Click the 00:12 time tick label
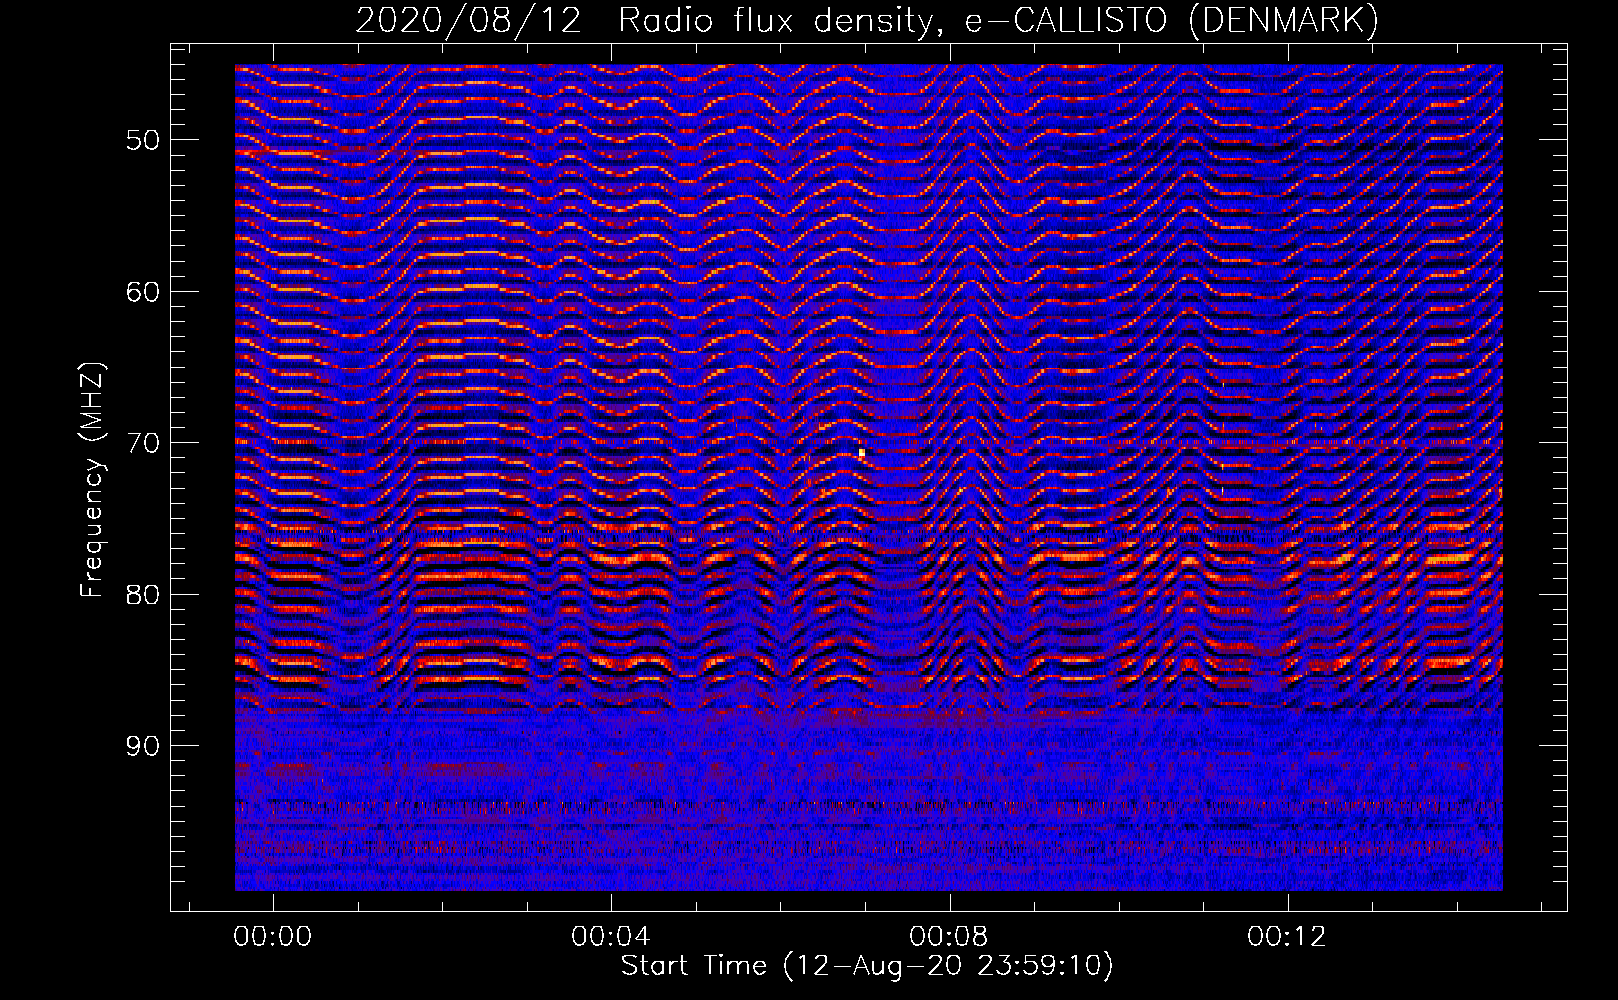The height and width of the screenshot is (1000, 1618). pyautogui.click(x=1287, y=937)
